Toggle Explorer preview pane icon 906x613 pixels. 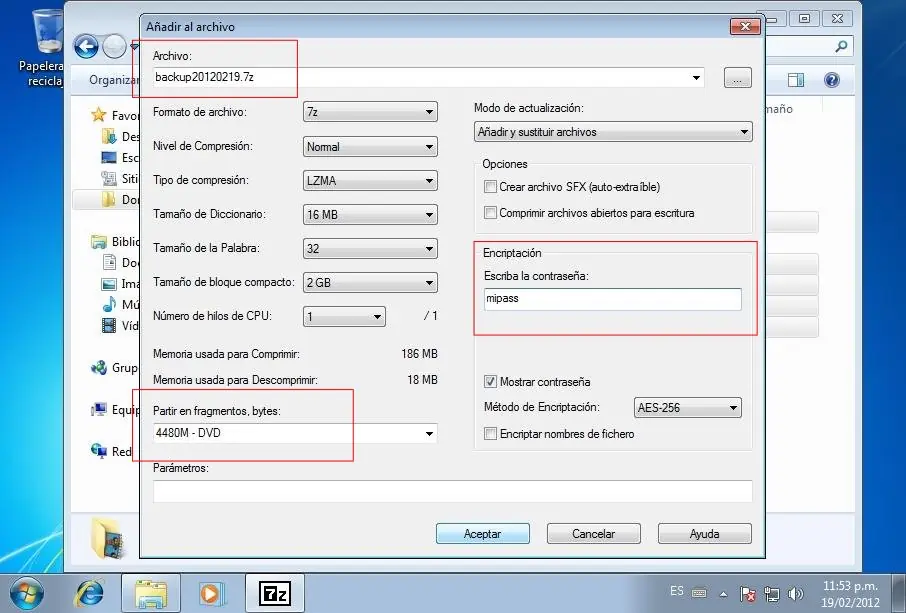click(x=796, y=80)
